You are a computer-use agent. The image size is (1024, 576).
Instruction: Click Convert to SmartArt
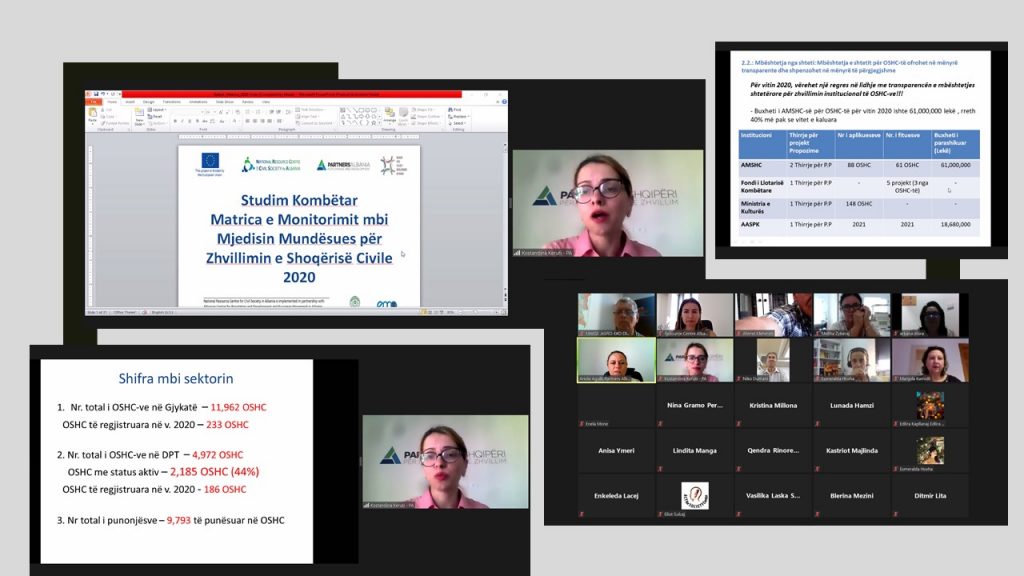coord(315,123)
